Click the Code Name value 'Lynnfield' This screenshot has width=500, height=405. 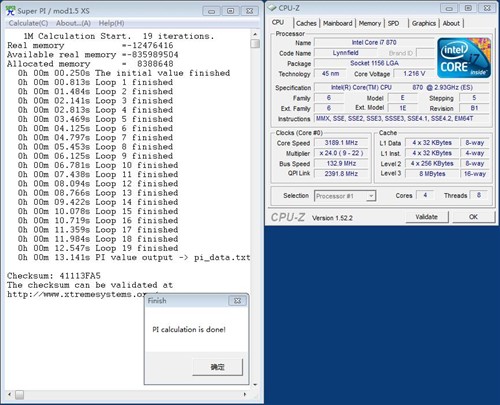pyautogui.click(x=346, y=53)
